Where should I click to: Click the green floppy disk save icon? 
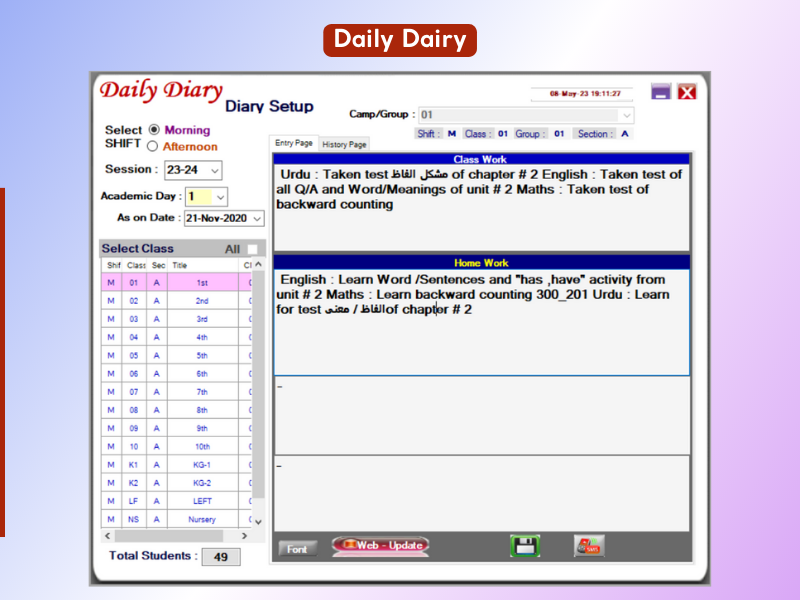pyautogui.click(x=525, y=546)
